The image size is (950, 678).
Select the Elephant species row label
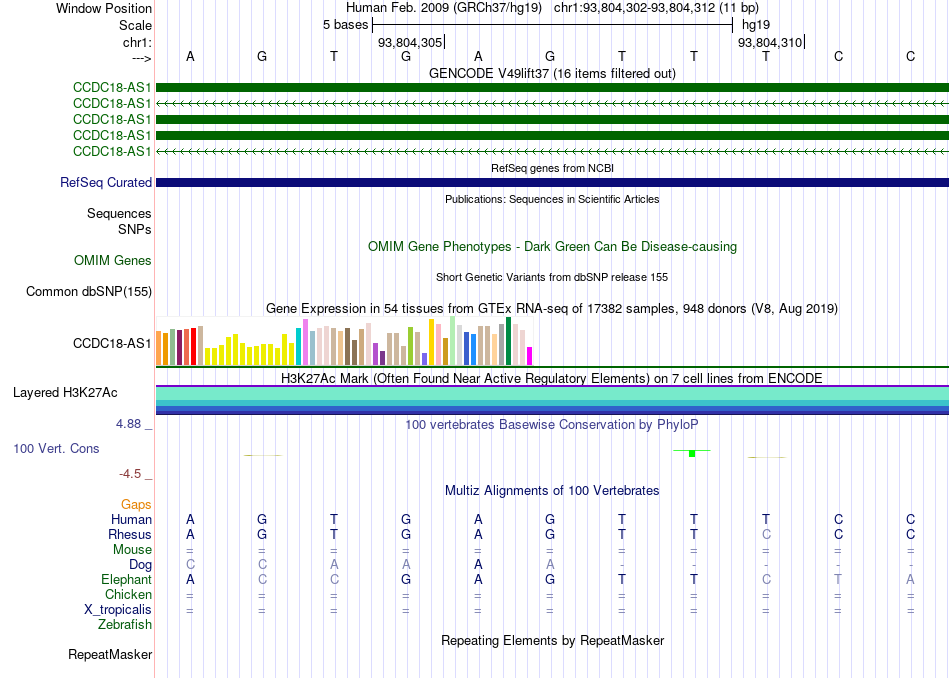[126, 579]
